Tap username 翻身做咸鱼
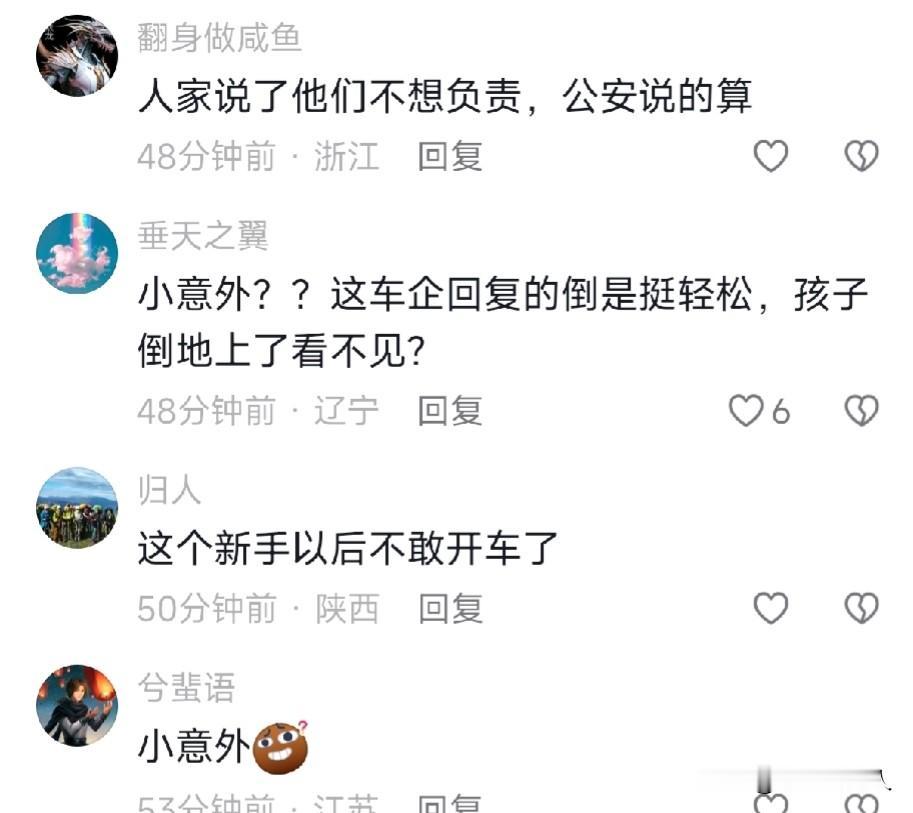 click(219, 38)
